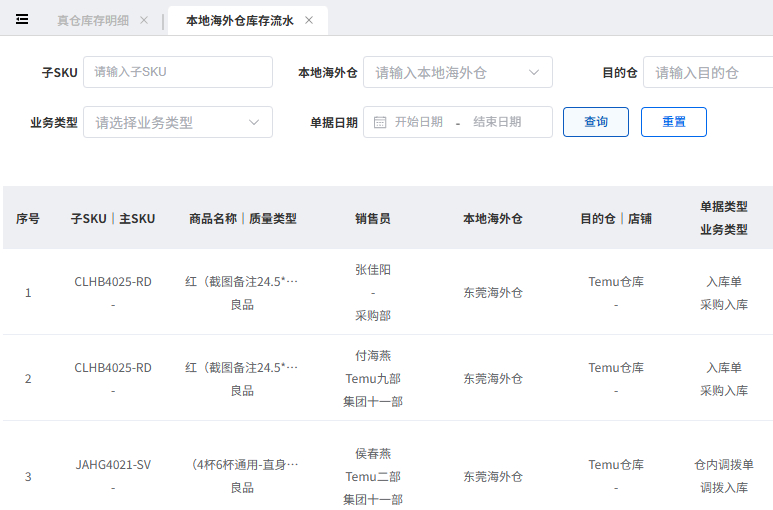Close the 真仓库存明细 tab
The width and height of the screenshot is (773, 510).
144,20
